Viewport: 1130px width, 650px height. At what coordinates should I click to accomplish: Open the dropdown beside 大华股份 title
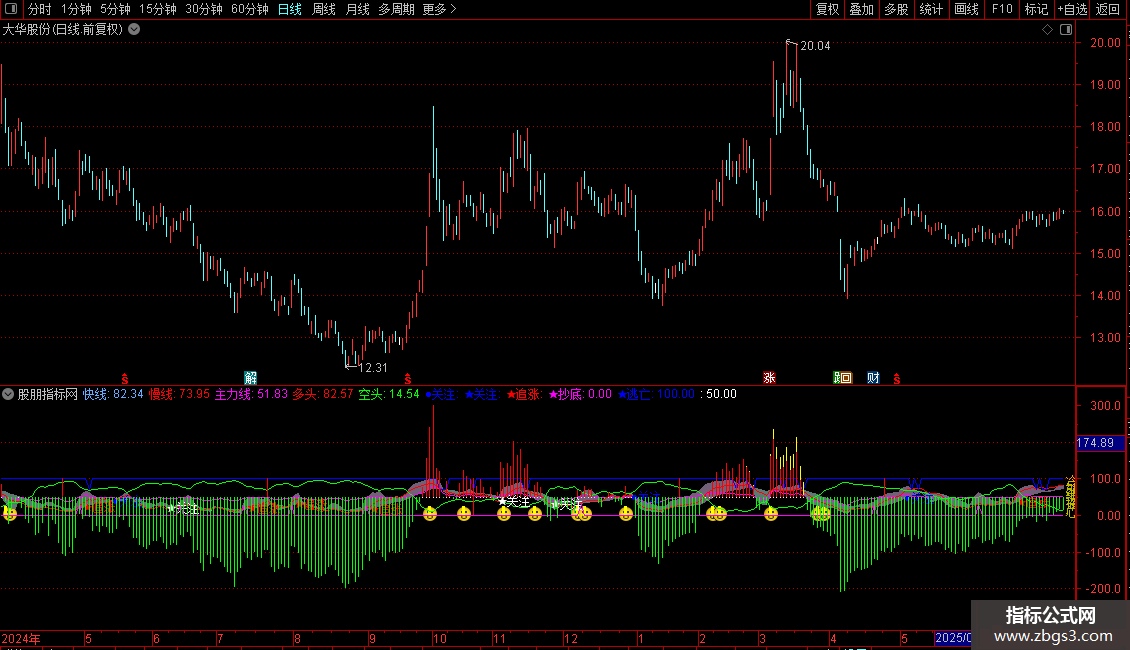pos(134,30)
